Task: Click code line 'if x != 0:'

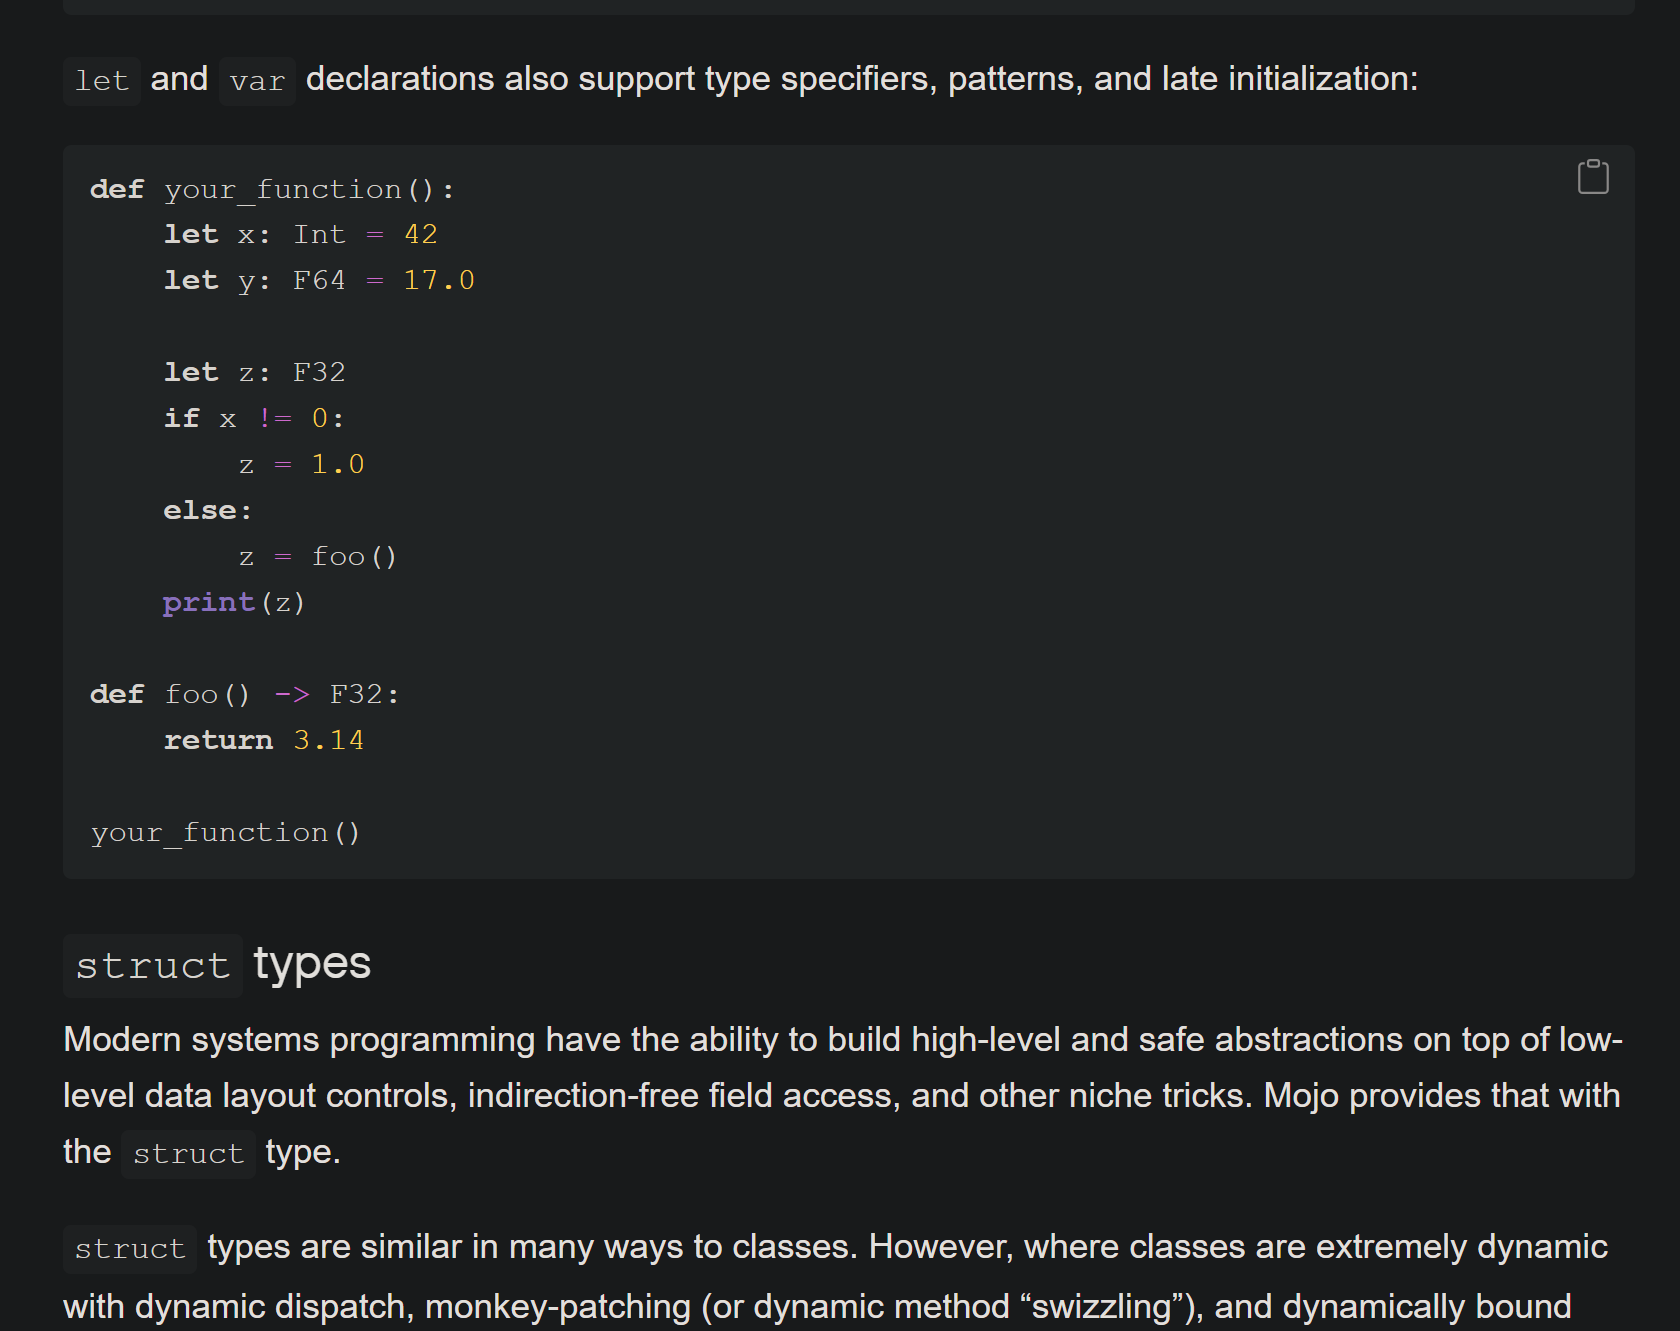Action: (x=254, y=418)
